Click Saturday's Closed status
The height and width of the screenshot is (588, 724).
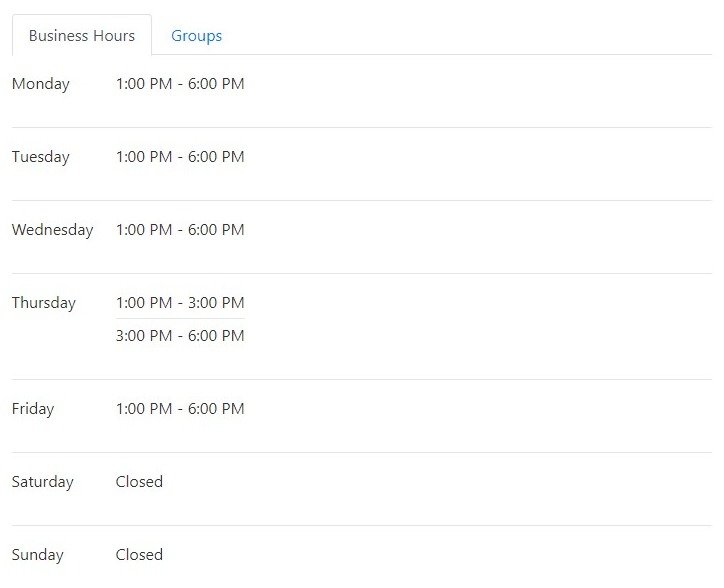pyautogui.click(x=139, y=481)
